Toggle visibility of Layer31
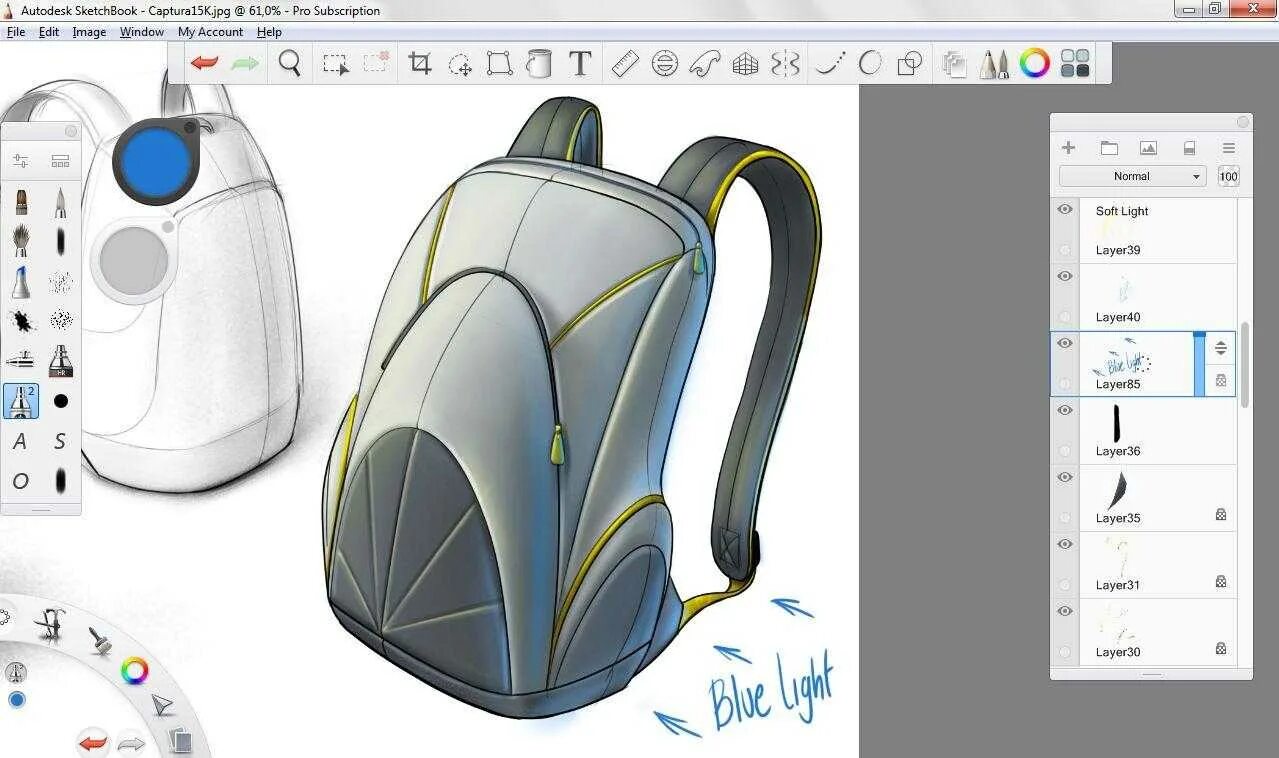This screenshot has height=758, width=1279. pos(1065,544)
